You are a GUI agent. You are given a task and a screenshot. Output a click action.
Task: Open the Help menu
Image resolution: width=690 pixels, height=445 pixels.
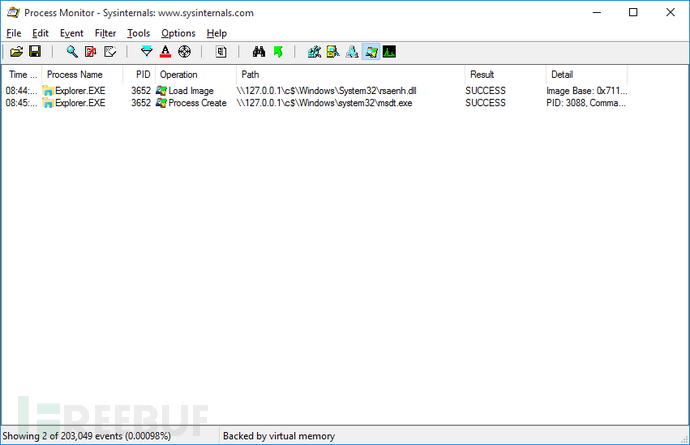(x=217, y=33)
